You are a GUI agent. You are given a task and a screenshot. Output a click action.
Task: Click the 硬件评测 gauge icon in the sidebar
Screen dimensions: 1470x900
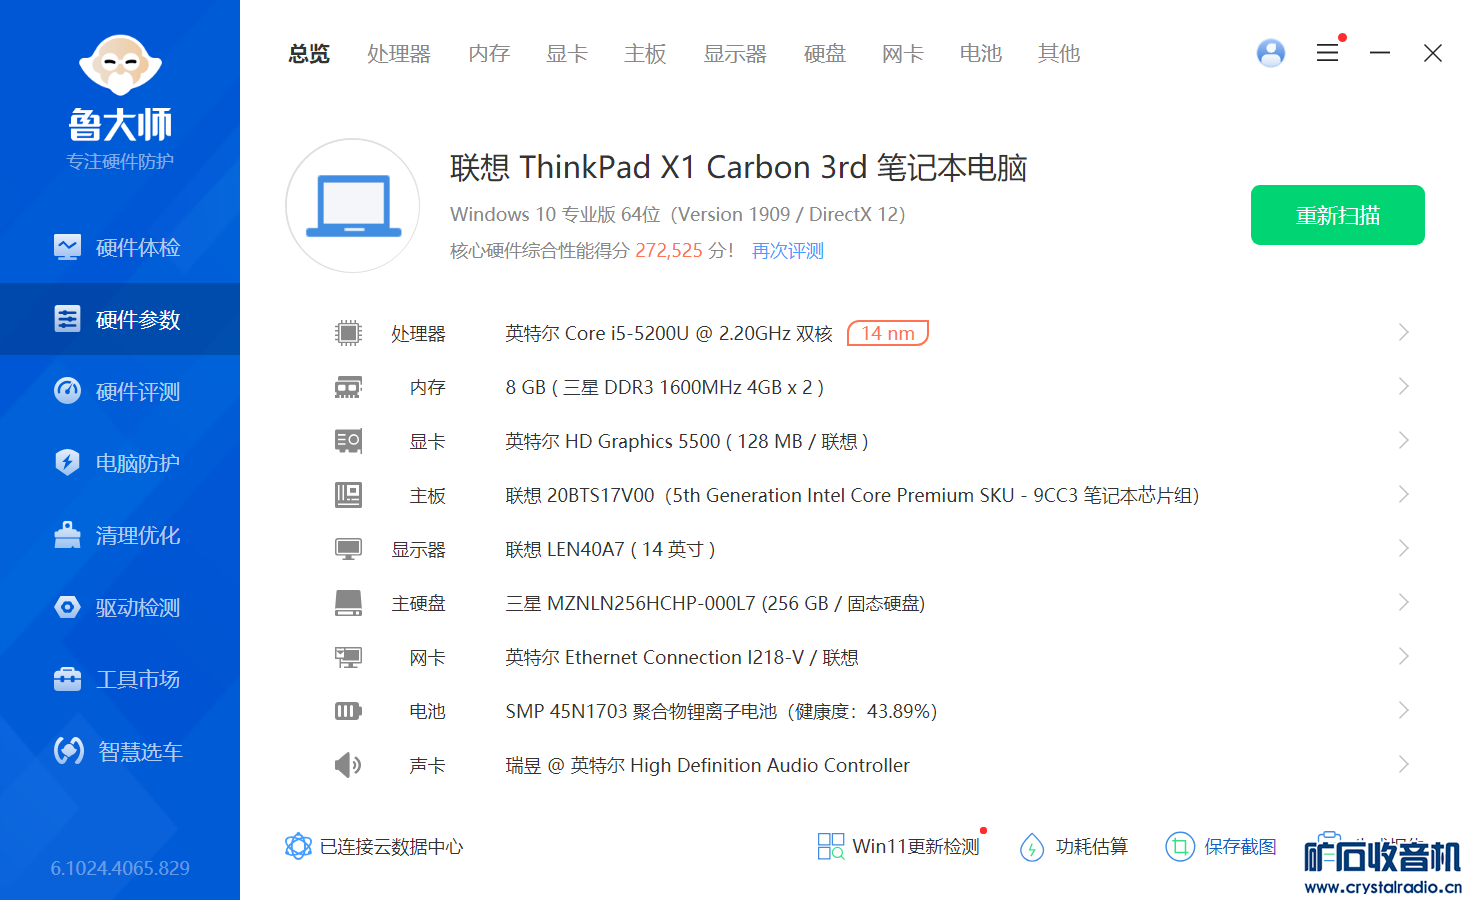[67, 391]
